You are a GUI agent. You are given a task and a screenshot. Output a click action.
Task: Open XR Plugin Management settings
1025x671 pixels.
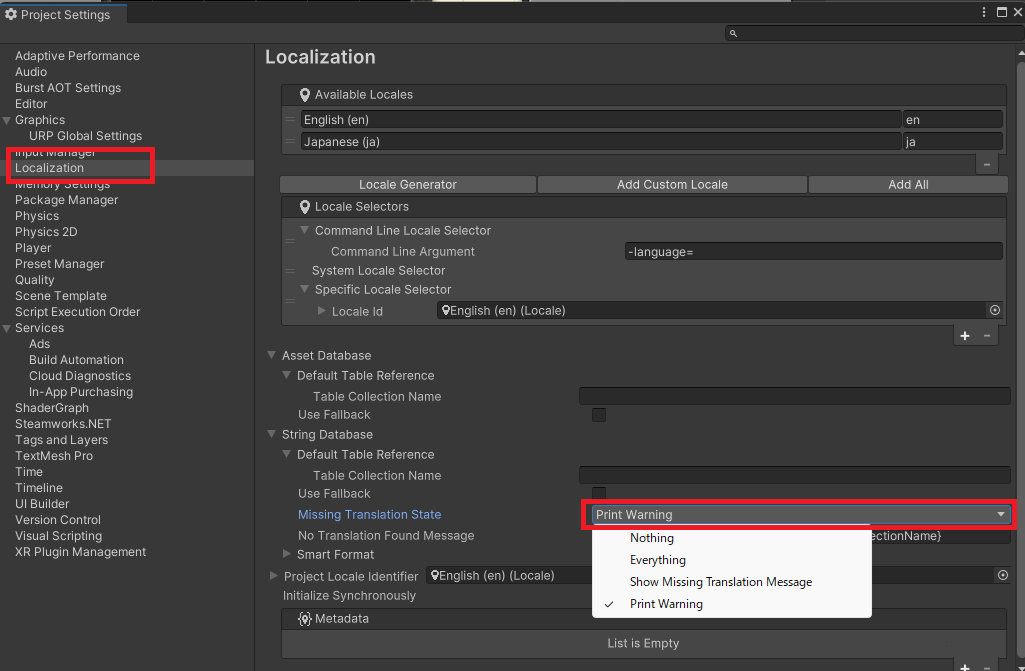pos(80,552)
